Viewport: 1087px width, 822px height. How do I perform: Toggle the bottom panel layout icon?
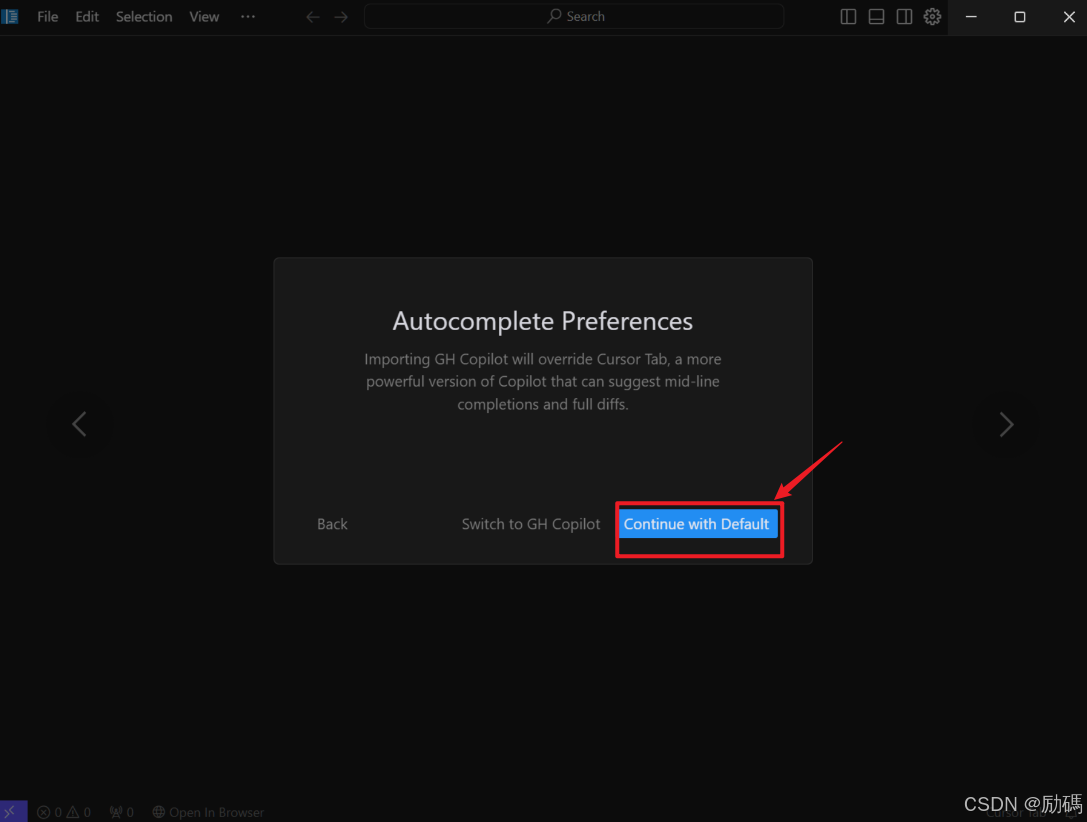click(x=876, y=17)
